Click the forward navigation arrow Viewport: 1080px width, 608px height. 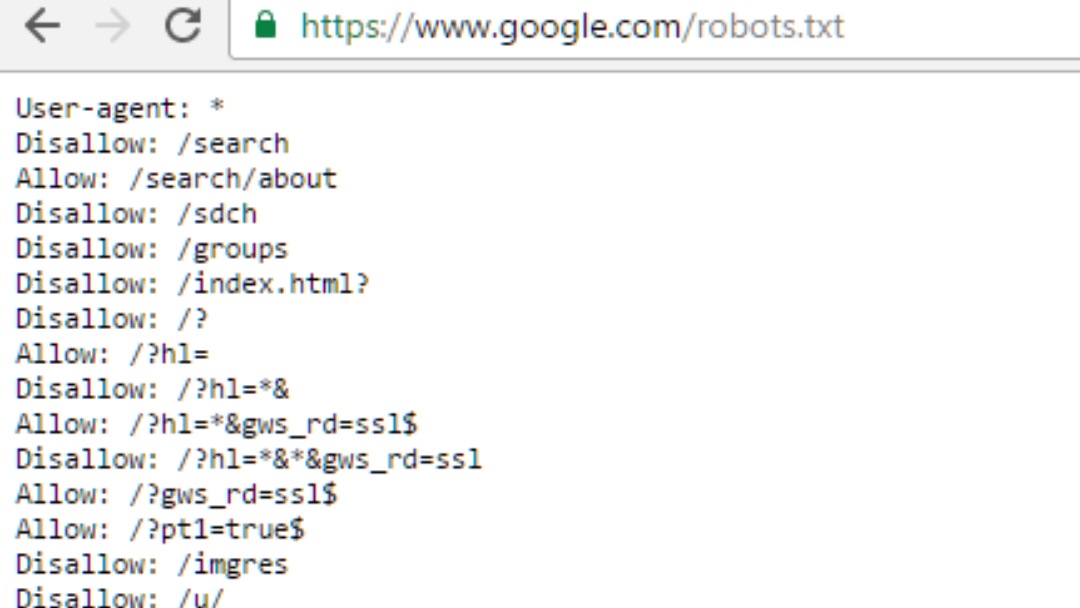point(113,27)
